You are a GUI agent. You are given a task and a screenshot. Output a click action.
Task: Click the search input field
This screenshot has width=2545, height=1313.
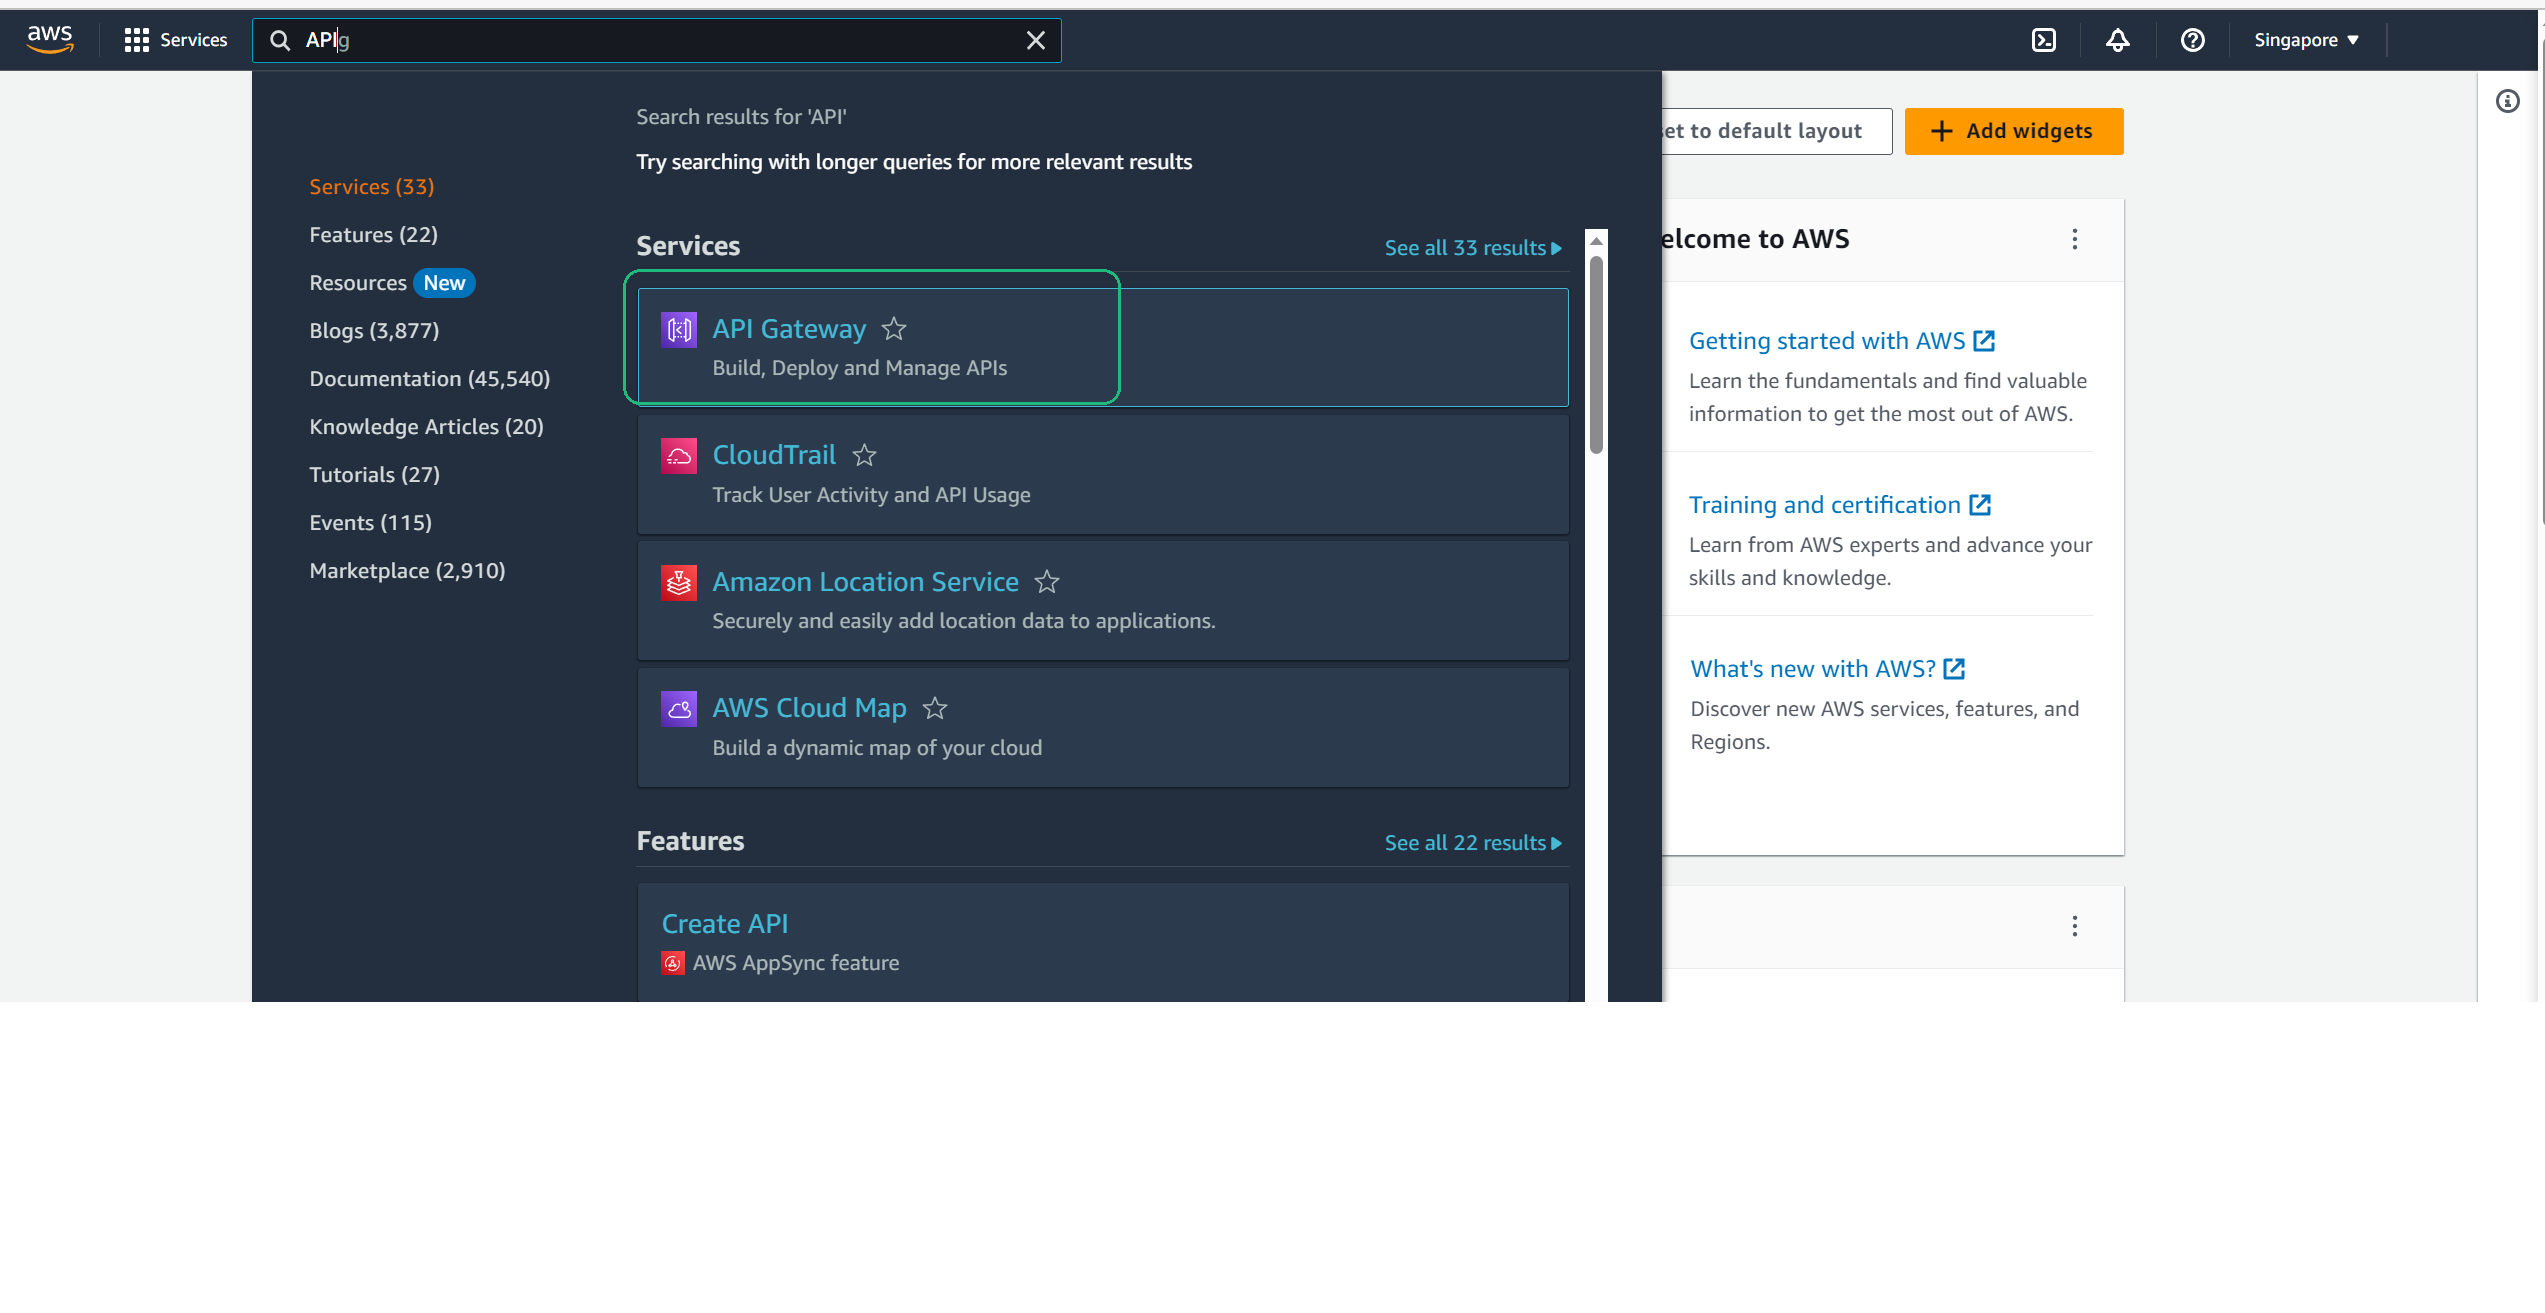(x=657, y=40)
